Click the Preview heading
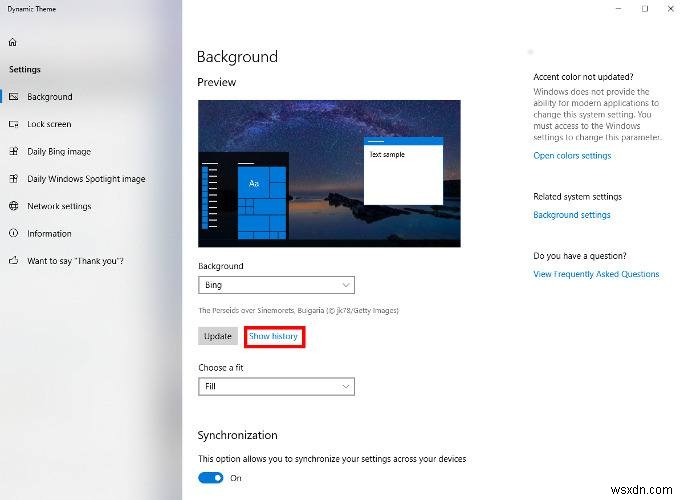 (x=216, y=82)
